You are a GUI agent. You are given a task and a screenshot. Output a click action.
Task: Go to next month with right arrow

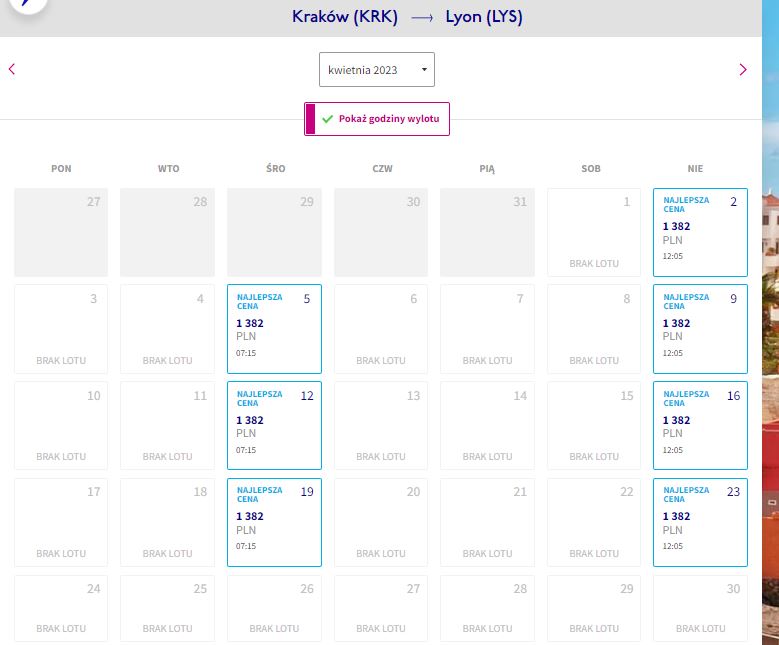click(x=743, y=70)
